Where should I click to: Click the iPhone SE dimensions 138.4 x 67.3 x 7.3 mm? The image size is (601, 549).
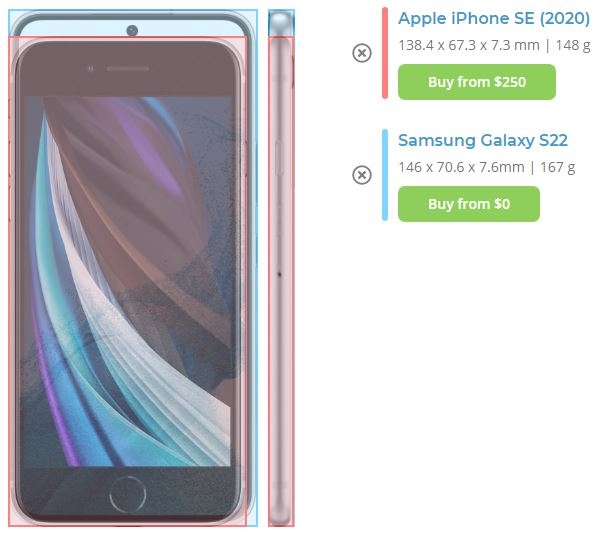tap(469, 45)
